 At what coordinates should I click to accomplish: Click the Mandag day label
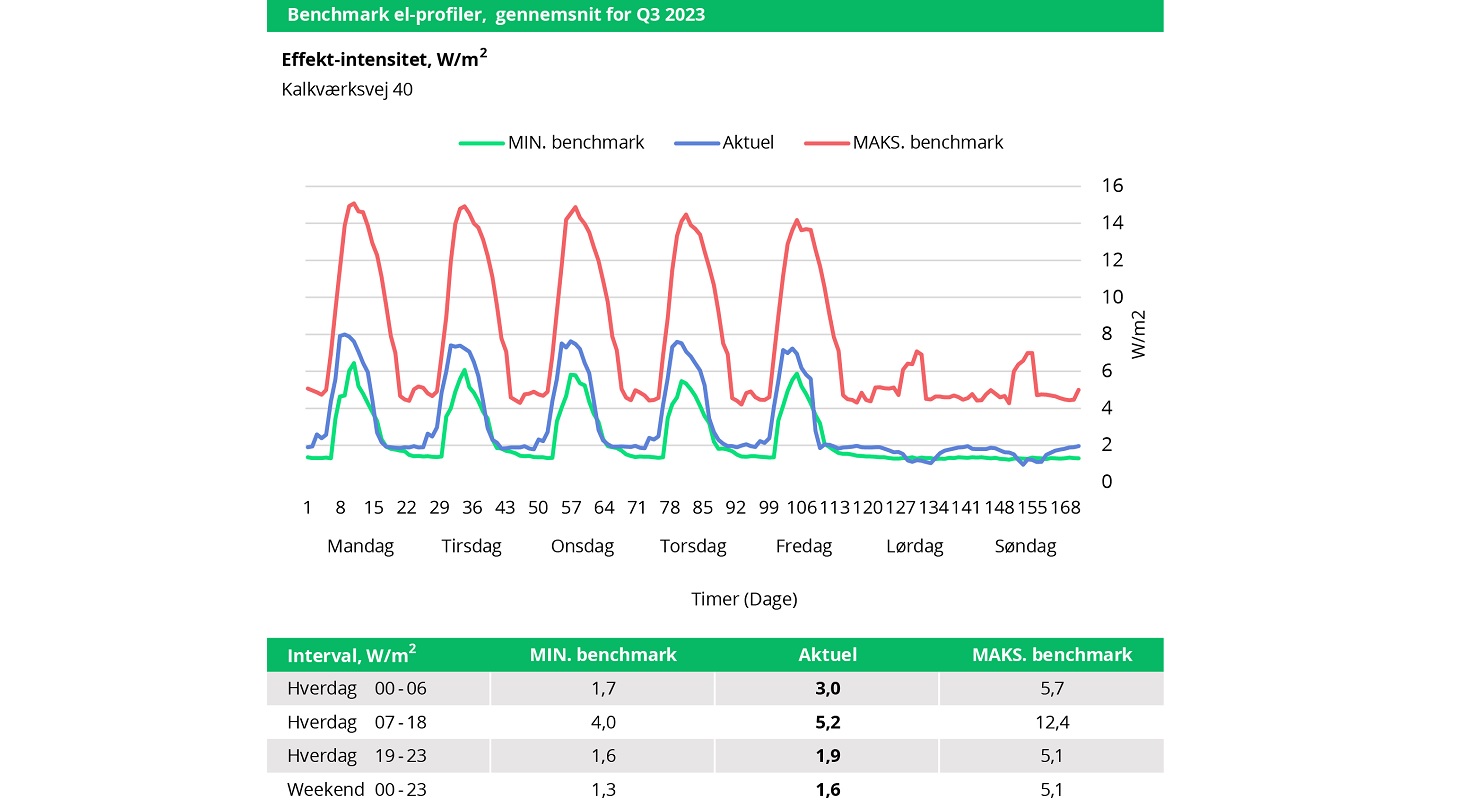point(361,547)
